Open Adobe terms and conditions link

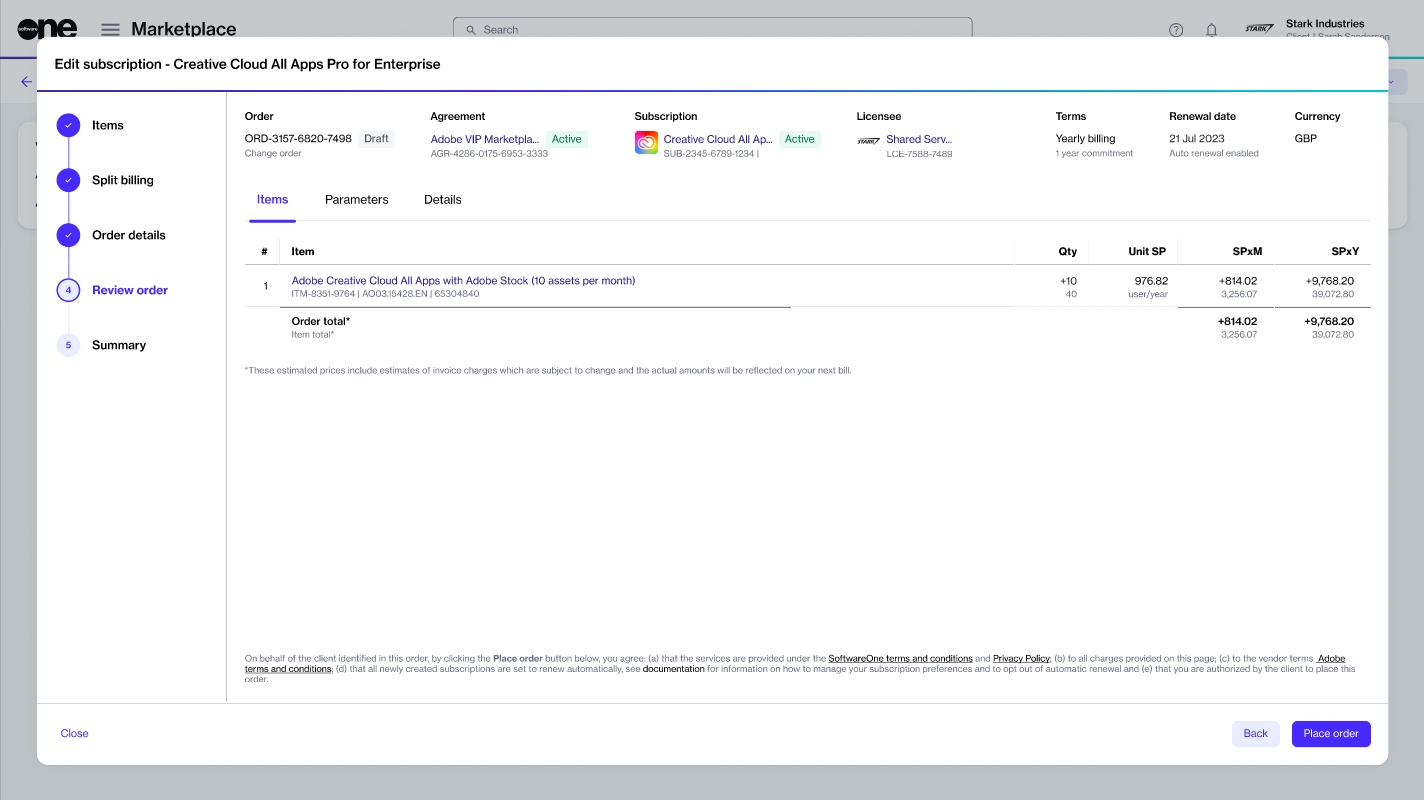pos(288,669)
